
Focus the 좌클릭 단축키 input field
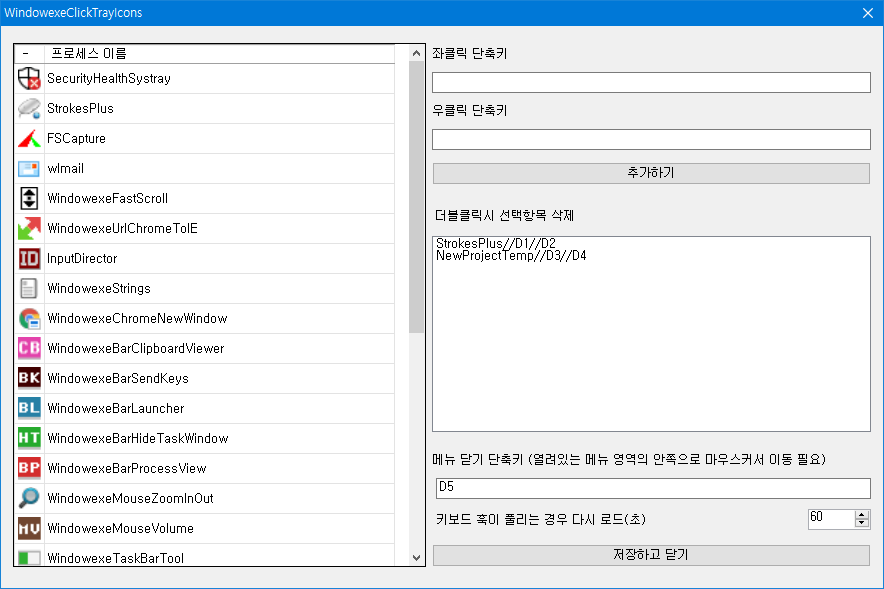tap(651, 82)
